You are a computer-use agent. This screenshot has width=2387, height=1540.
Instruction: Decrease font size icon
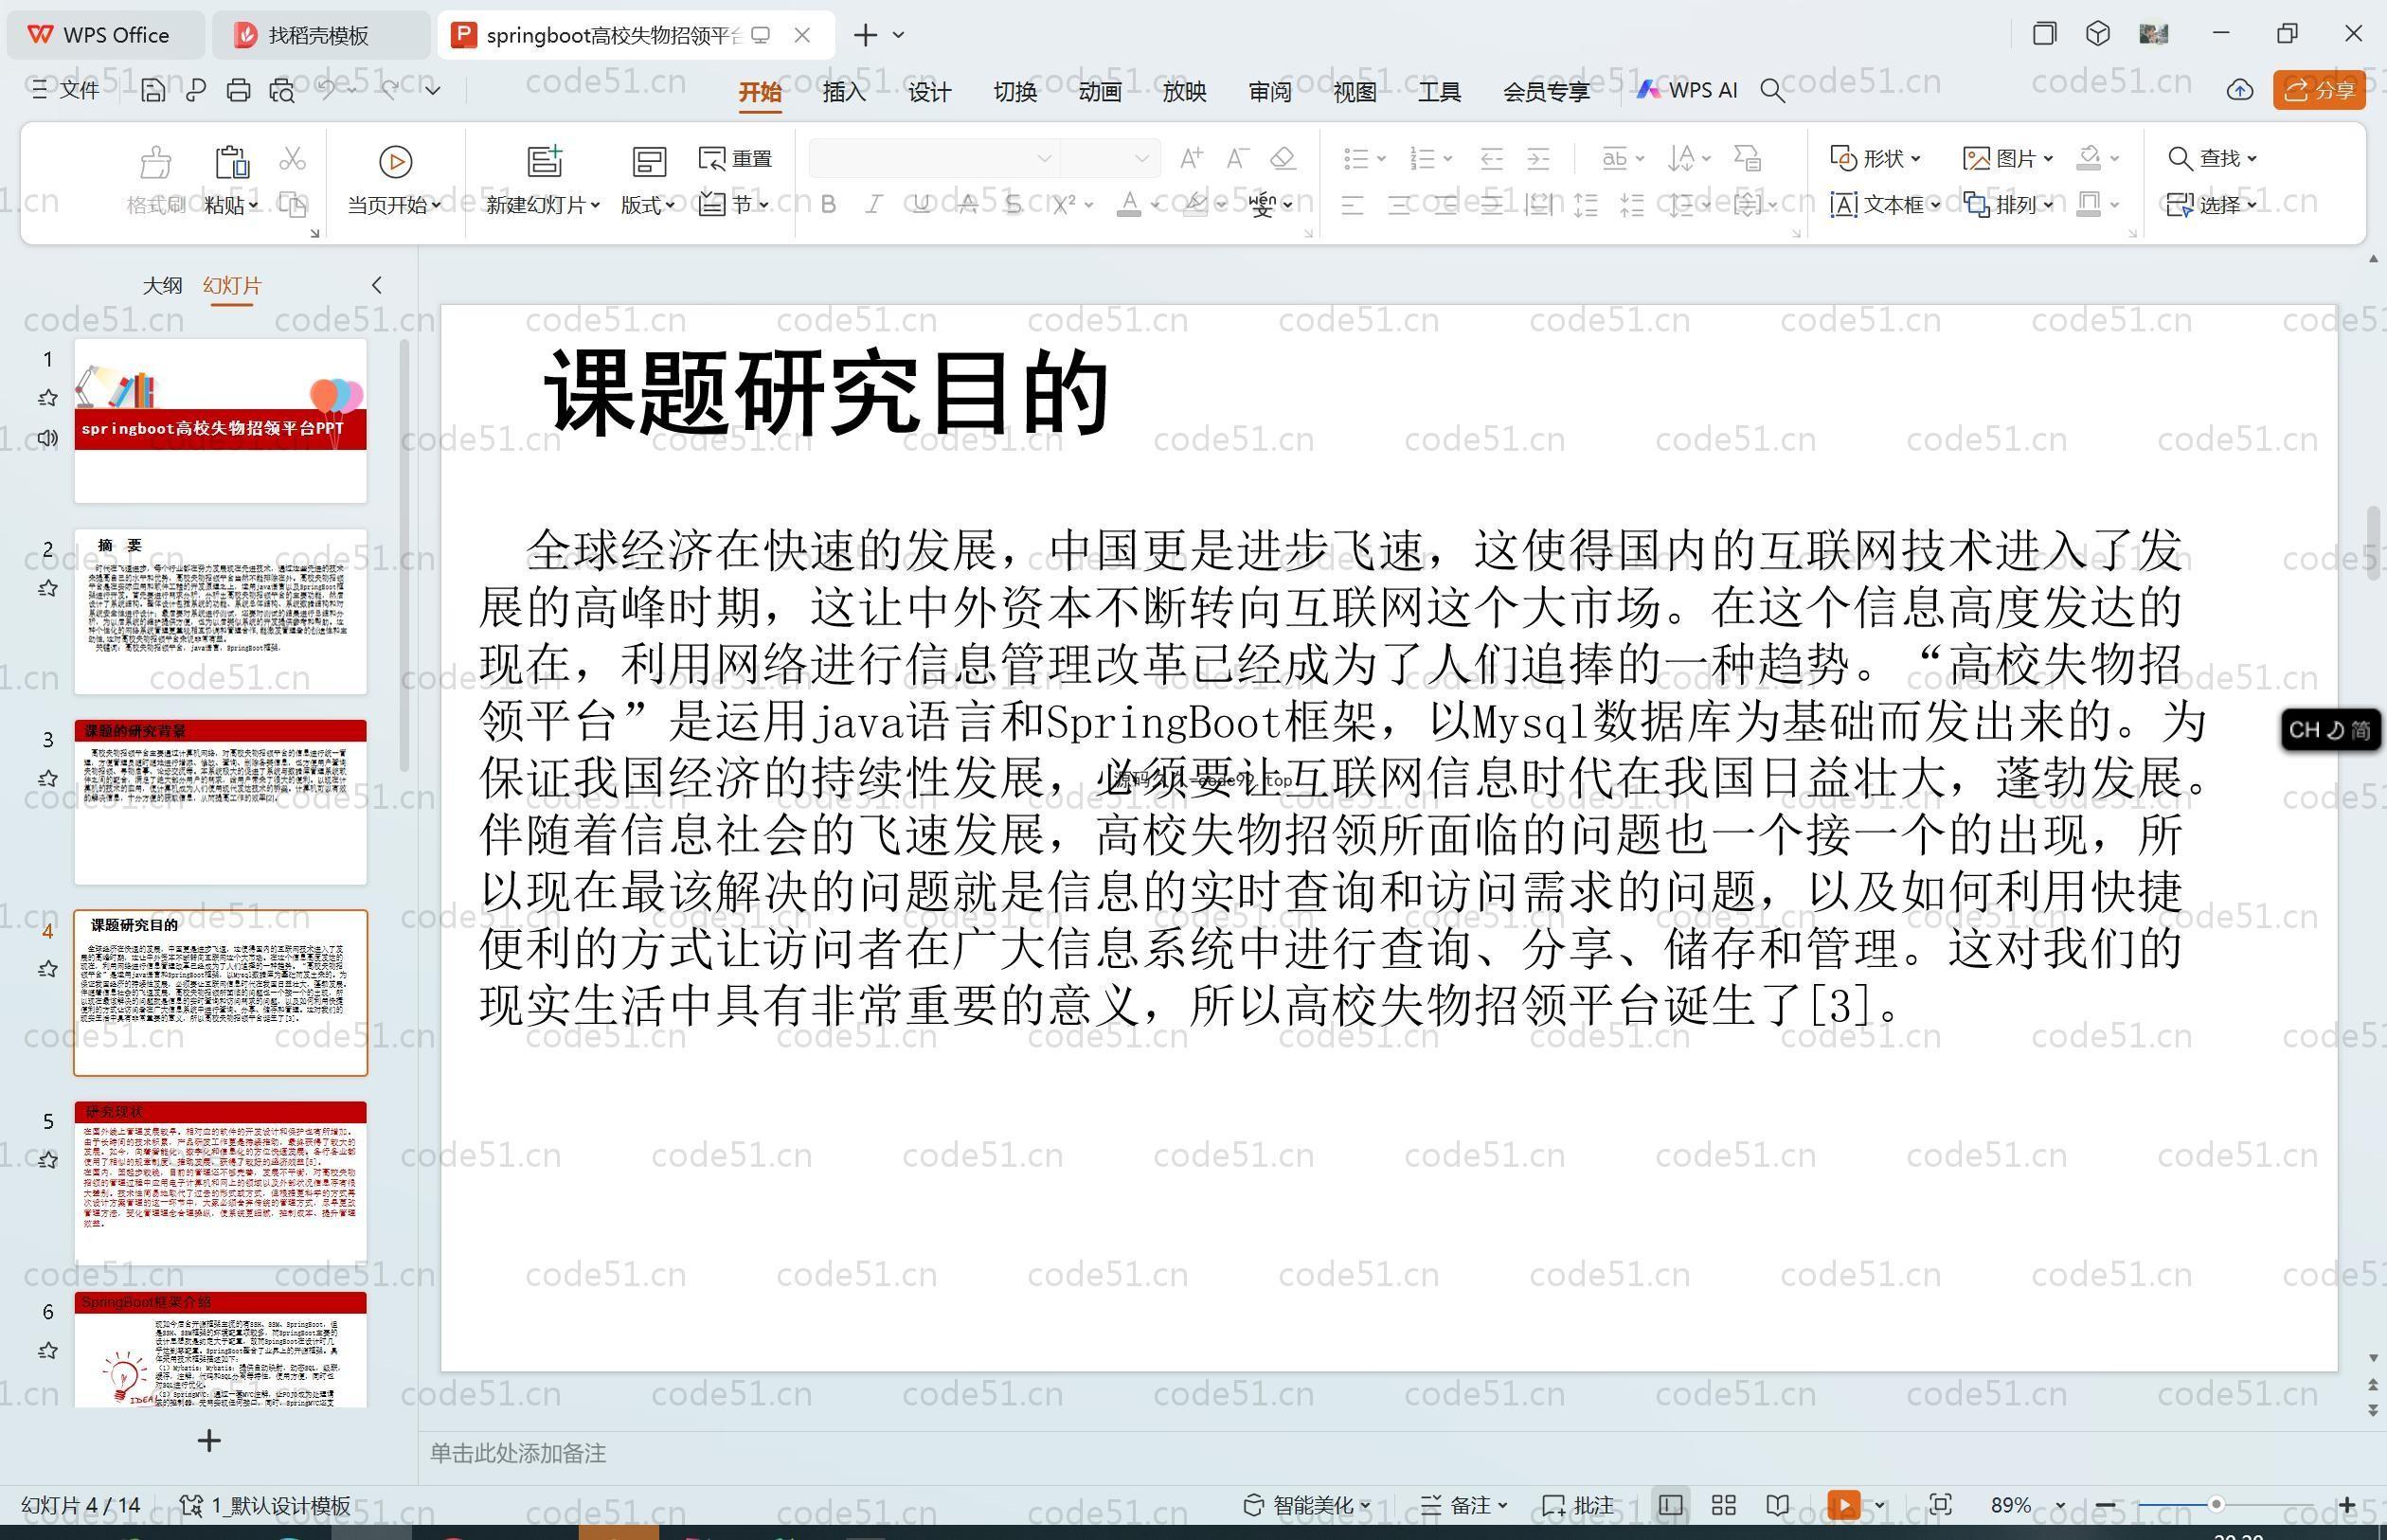[x=1237, y=158]
